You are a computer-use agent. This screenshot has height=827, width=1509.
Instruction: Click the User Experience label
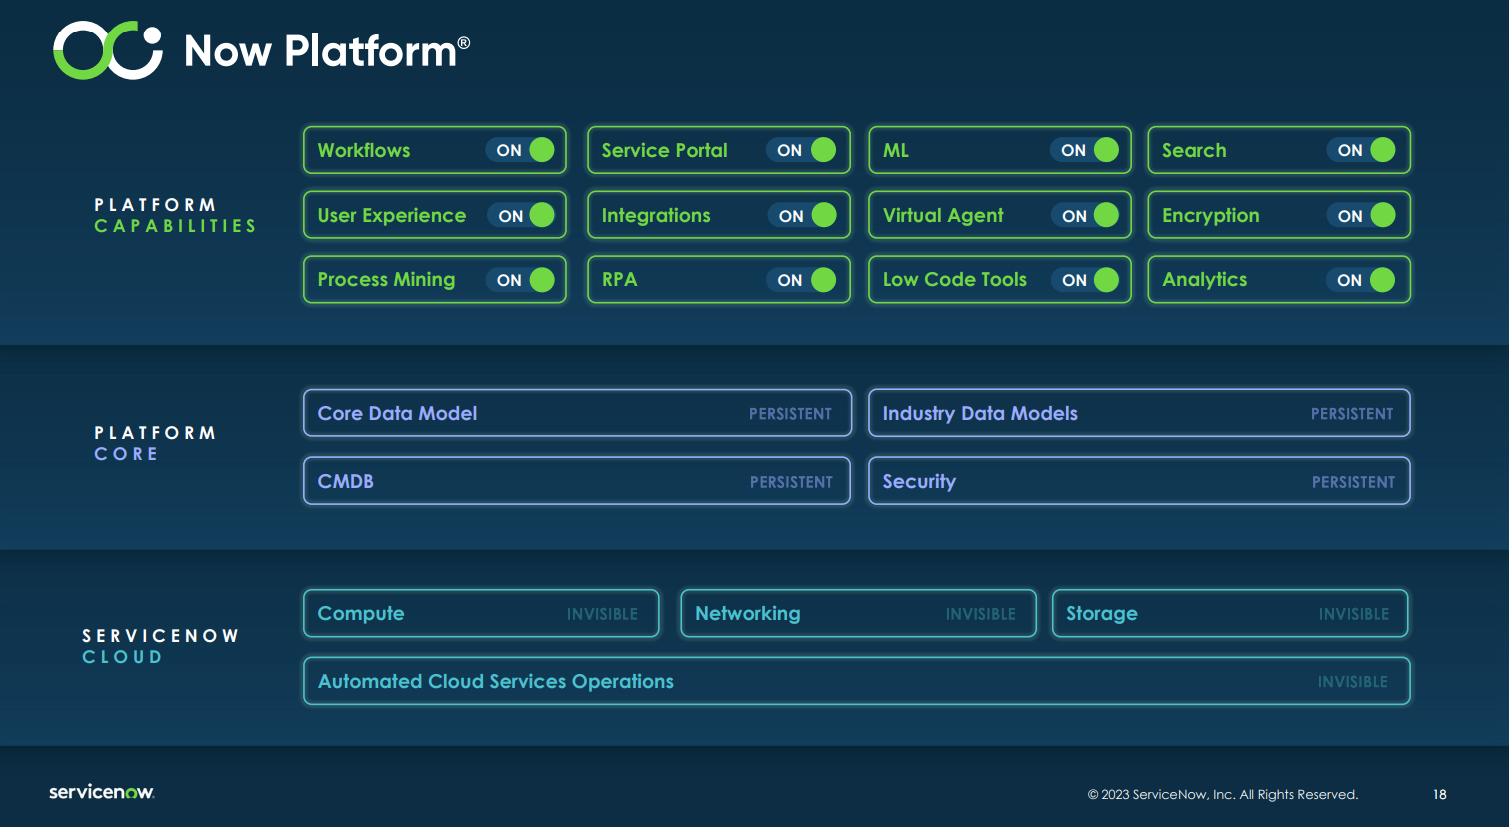[x=392, y=216]
